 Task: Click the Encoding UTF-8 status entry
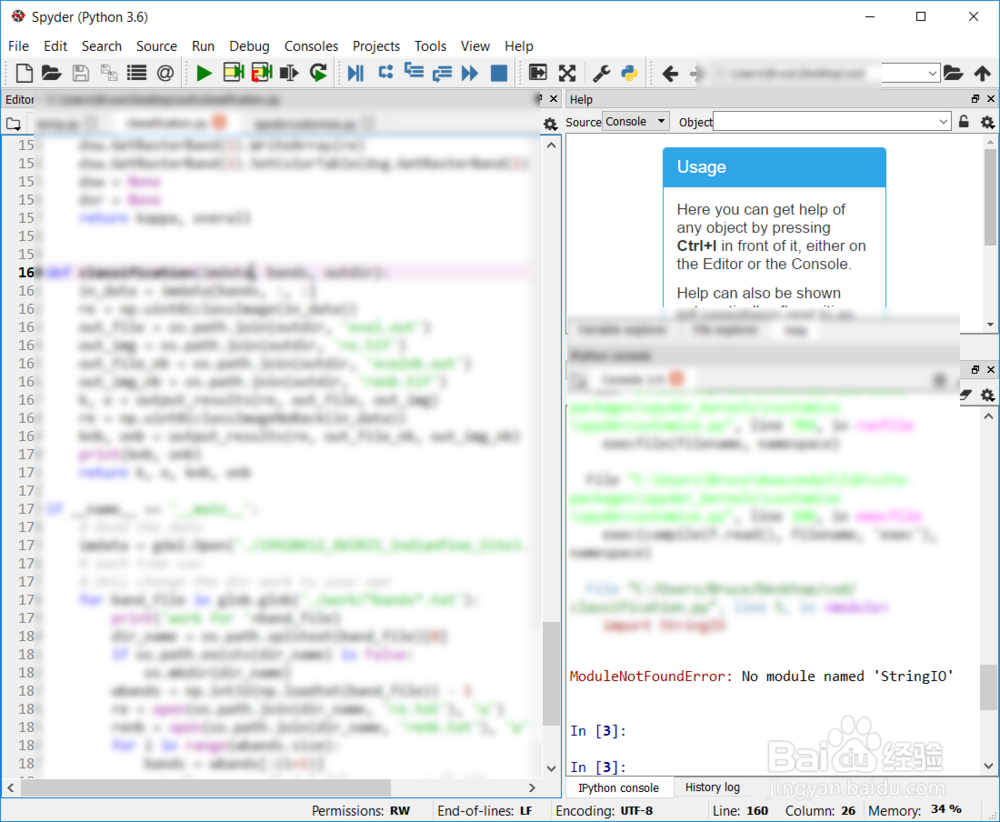pyautogui.click(x=604, y=811)
